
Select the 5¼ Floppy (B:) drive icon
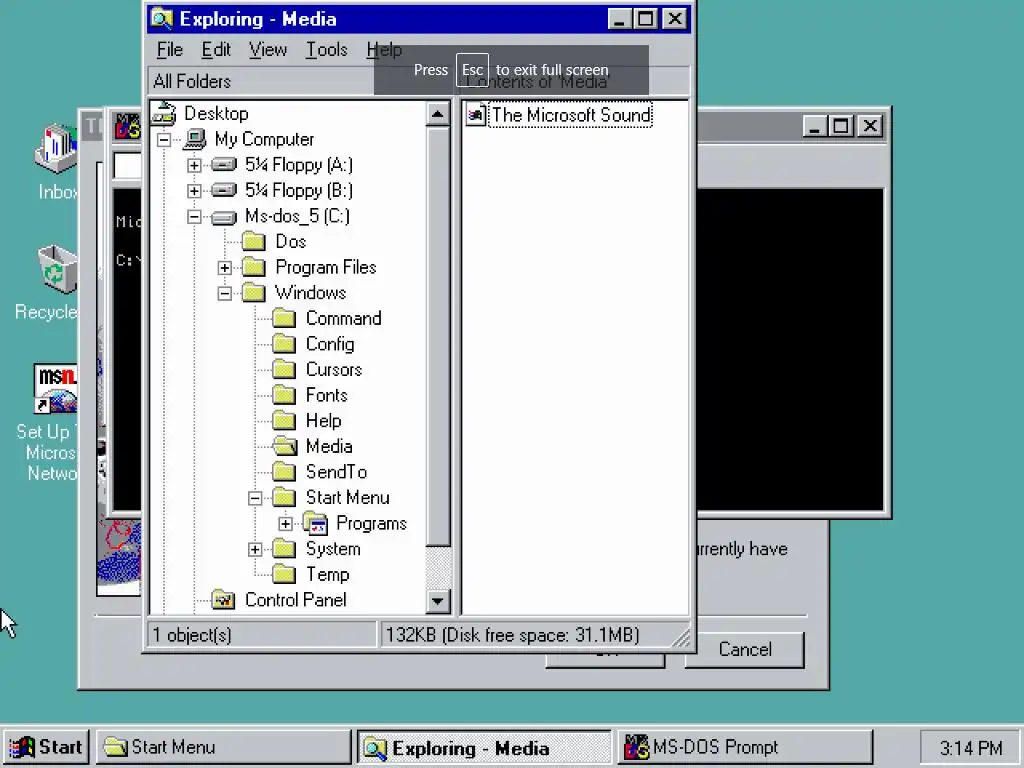pyautogui.click(x=223, y=190)
